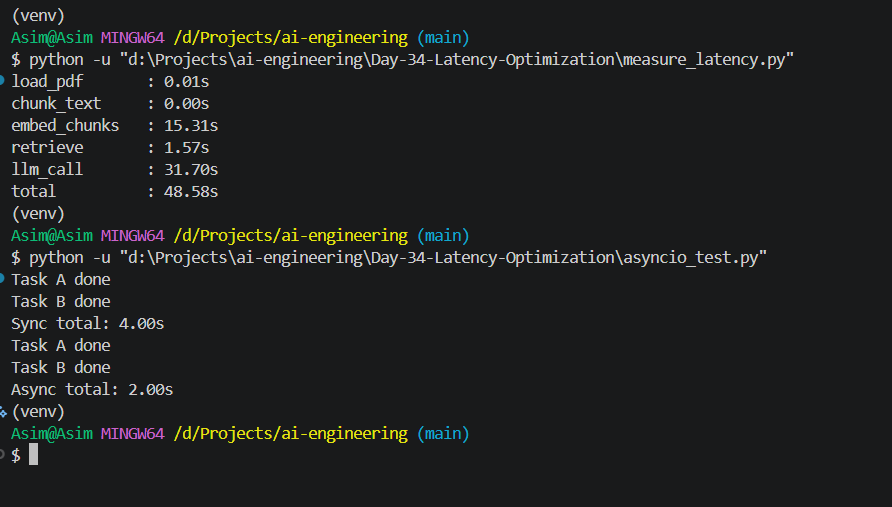
Task: Click the "total" label in latency output
Action: click(x=34, y=192)
